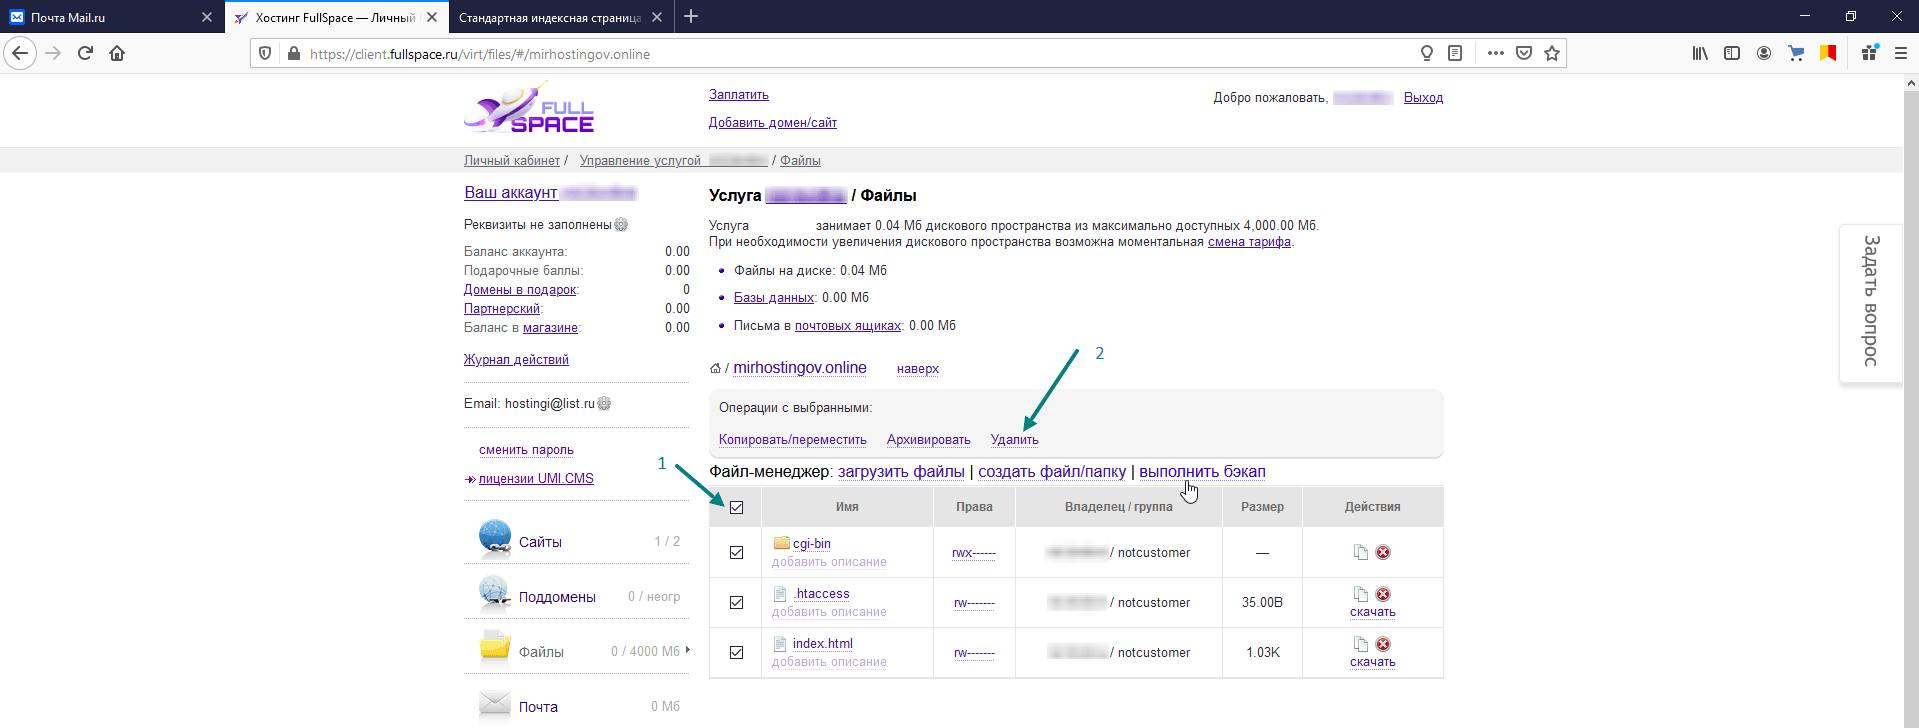The height and width of the screenshot is (728, 1919).
Task: Open лицензии UMI.CMS link
Action: (x=536, y=479)
